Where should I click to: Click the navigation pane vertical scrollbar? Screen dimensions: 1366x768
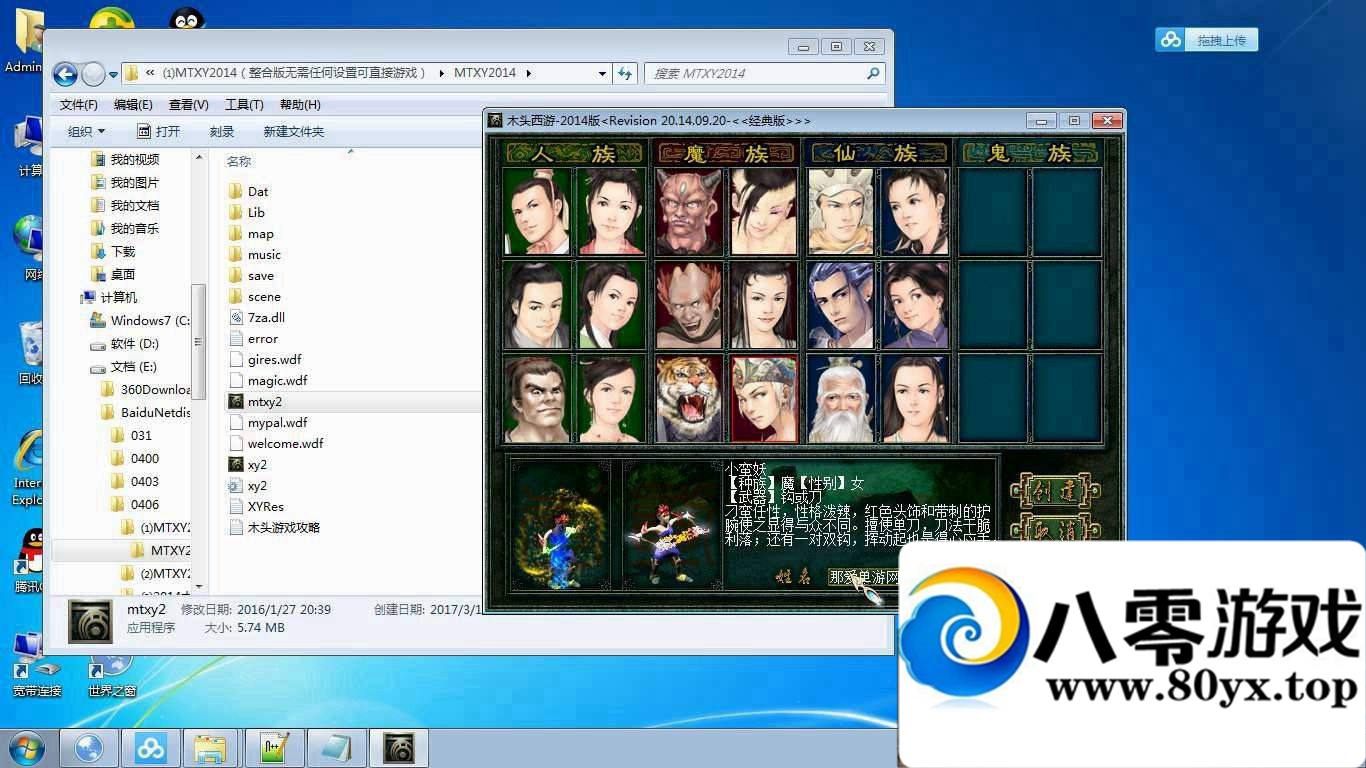pos(199,340)
